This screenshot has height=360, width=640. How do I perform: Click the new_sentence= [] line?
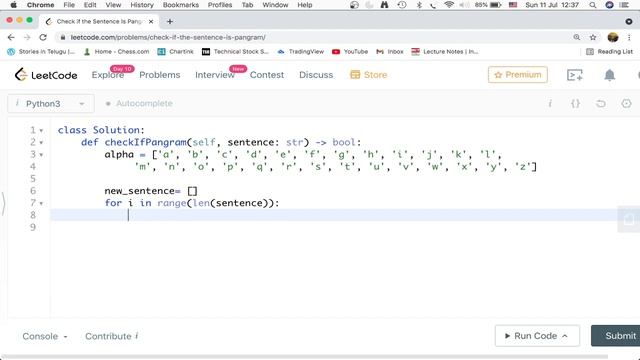pos(151,191)
